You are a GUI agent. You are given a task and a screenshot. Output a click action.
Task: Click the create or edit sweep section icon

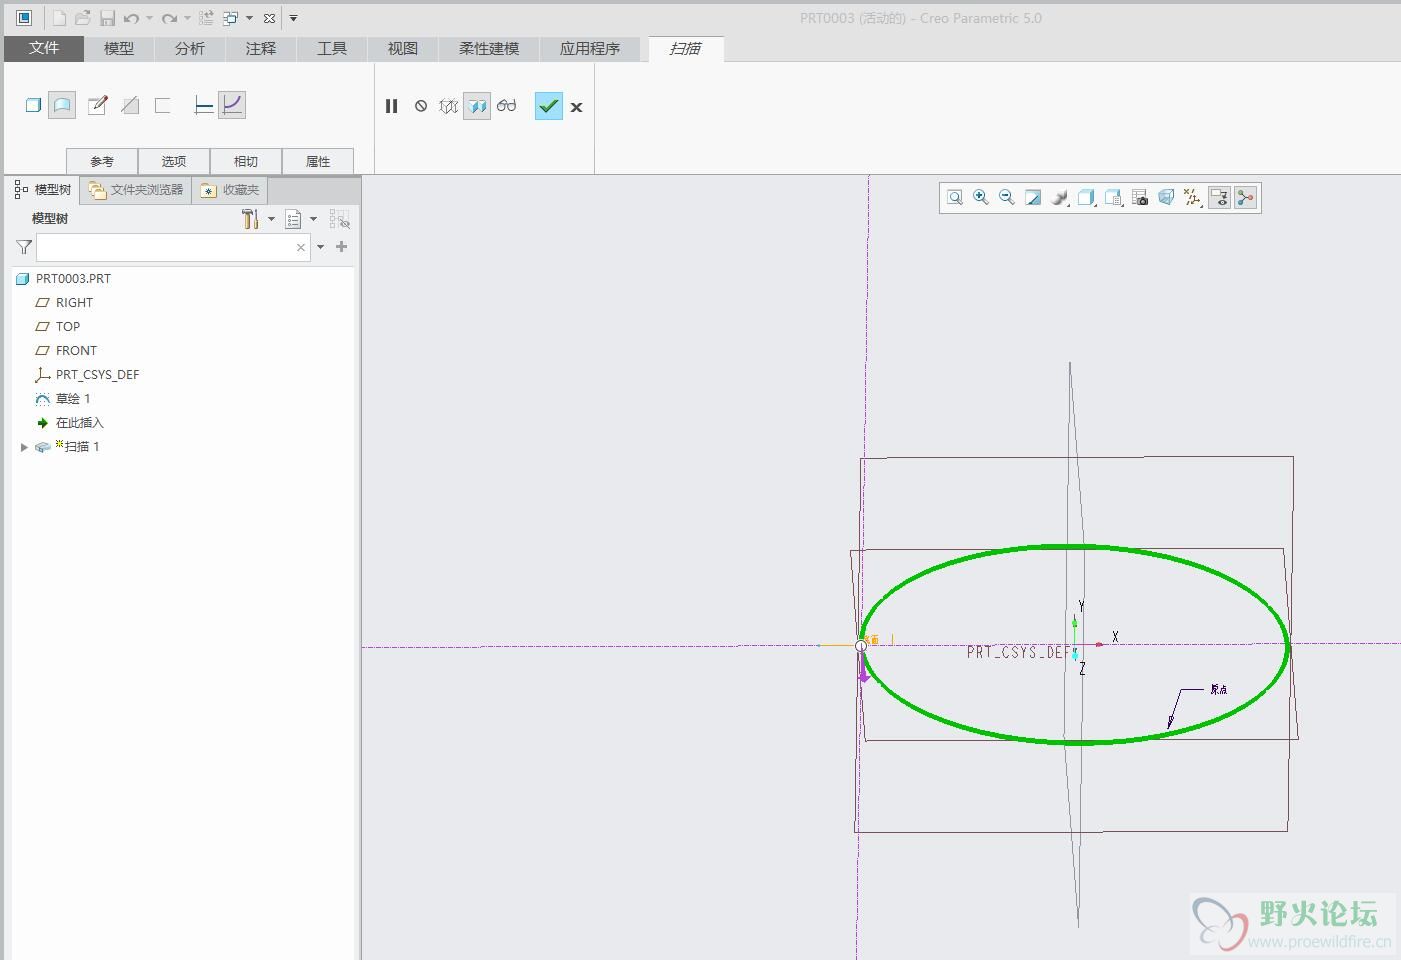(x=97, y=105)
